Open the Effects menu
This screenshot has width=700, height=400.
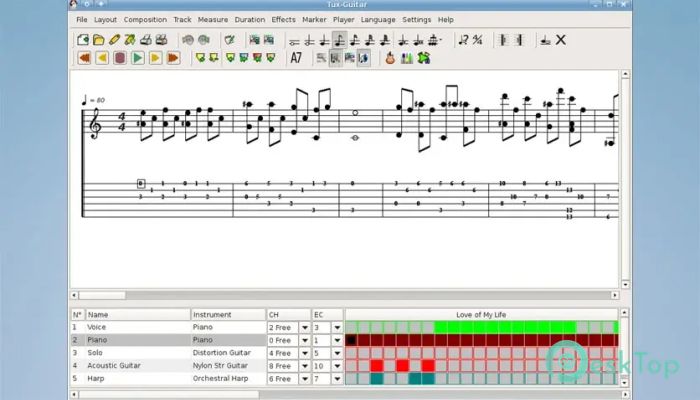coord(283,20)
